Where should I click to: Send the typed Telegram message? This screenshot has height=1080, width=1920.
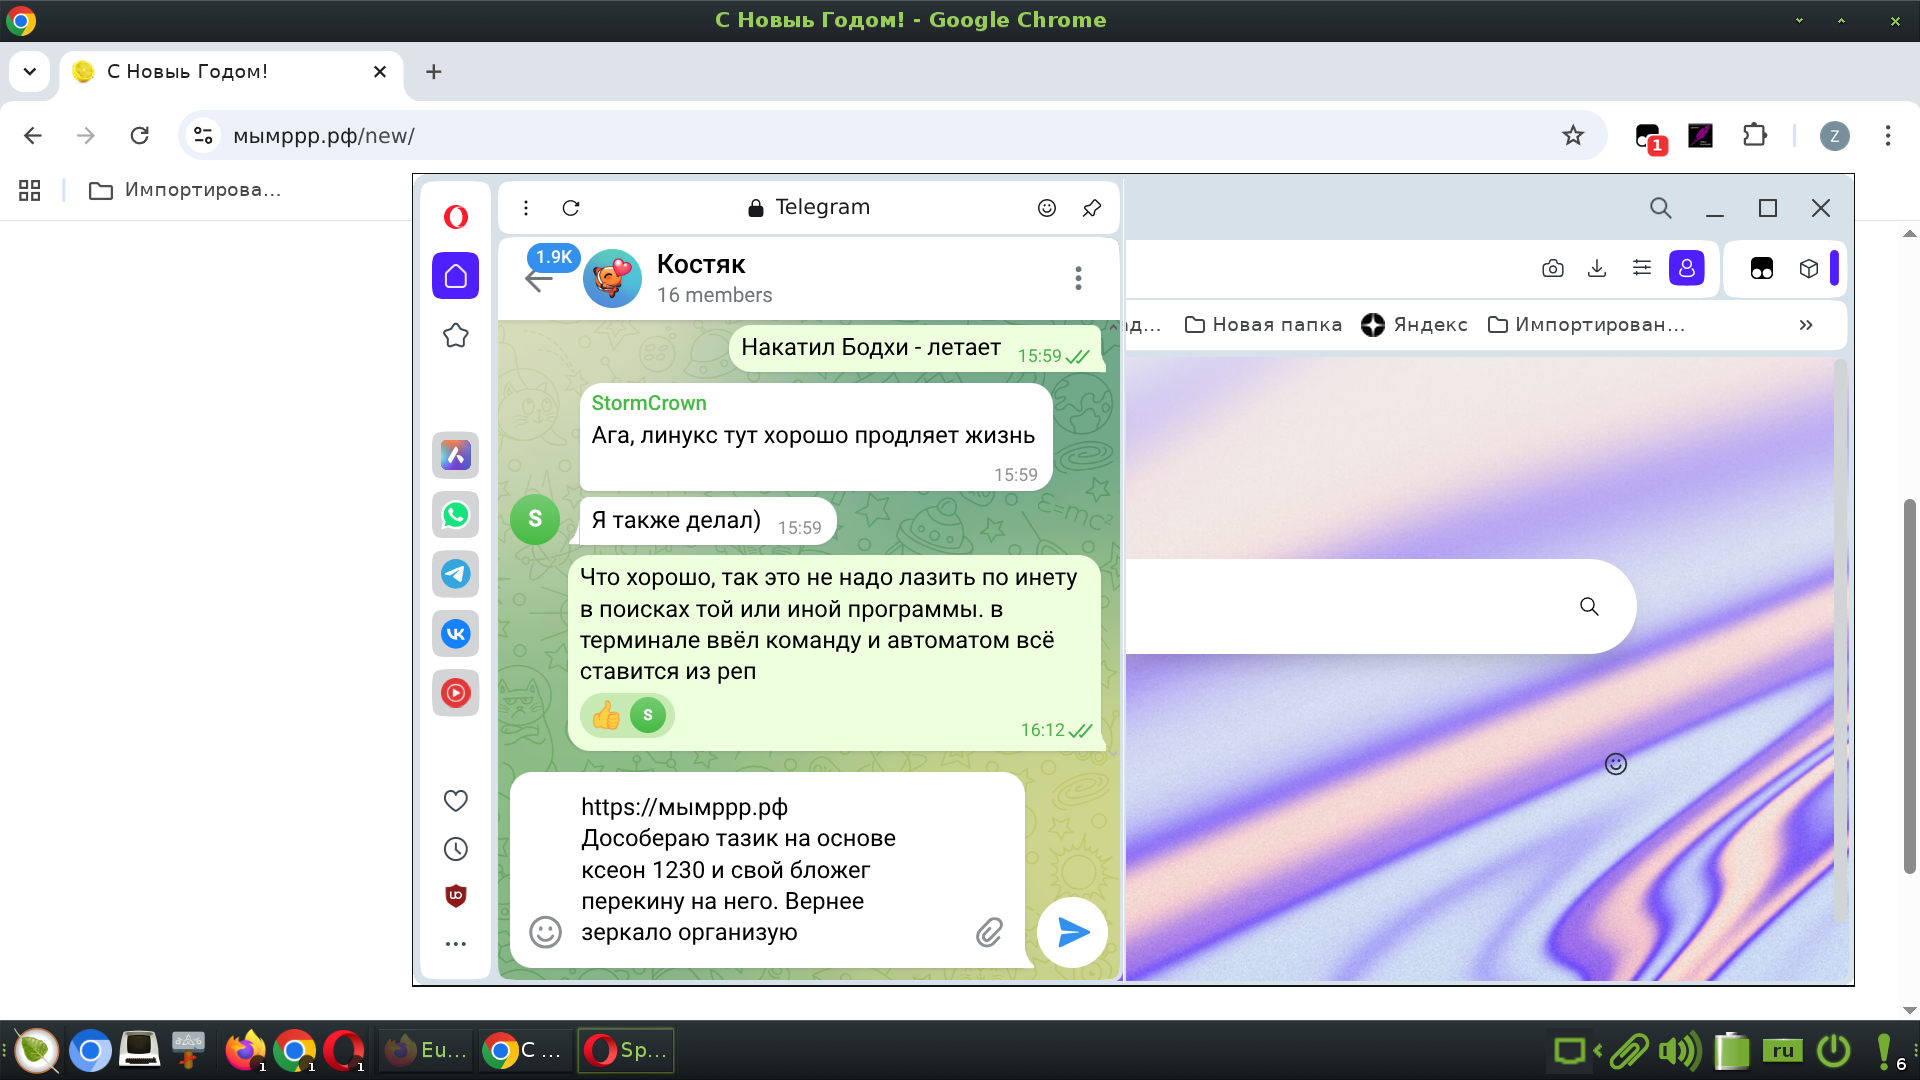click(1072, 932)
